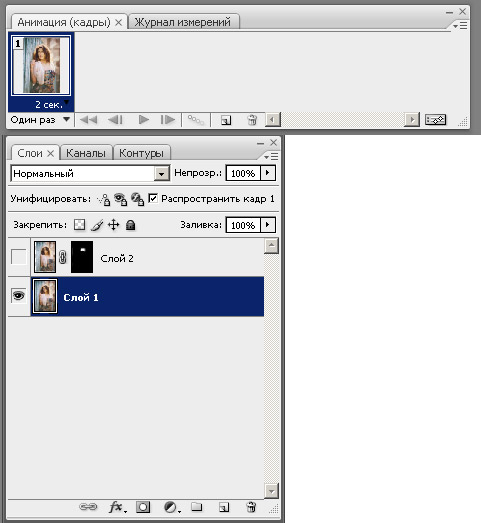The height and width of the screenshot is (523, 481).
Task: Create new adjustment layer icon
Action: click(x=172, y=507)
